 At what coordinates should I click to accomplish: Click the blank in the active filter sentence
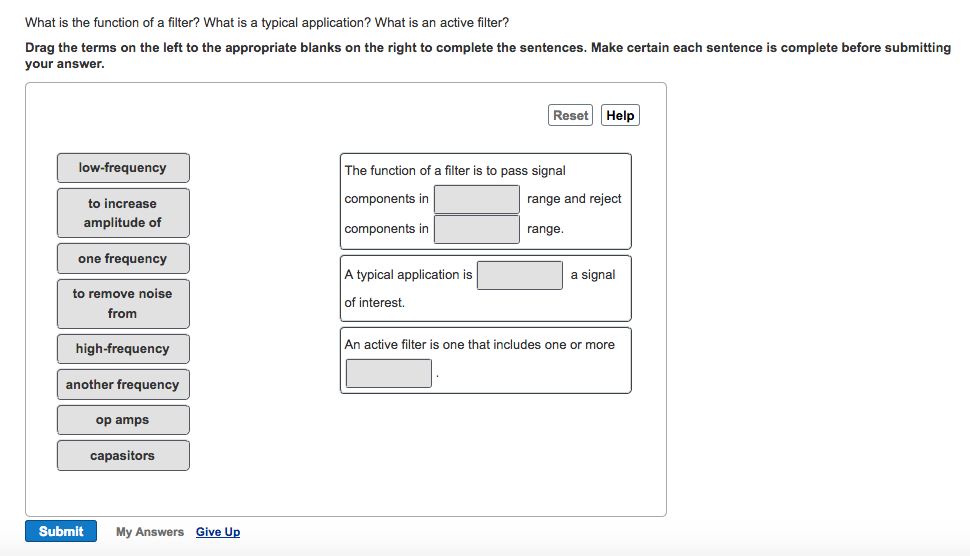[388, 374]
